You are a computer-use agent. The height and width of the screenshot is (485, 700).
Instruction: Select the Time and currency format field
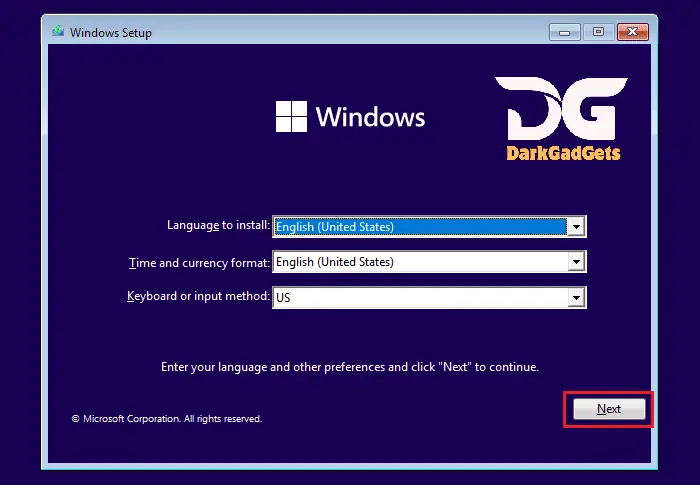pyautogui.click(x=429, y=262)
